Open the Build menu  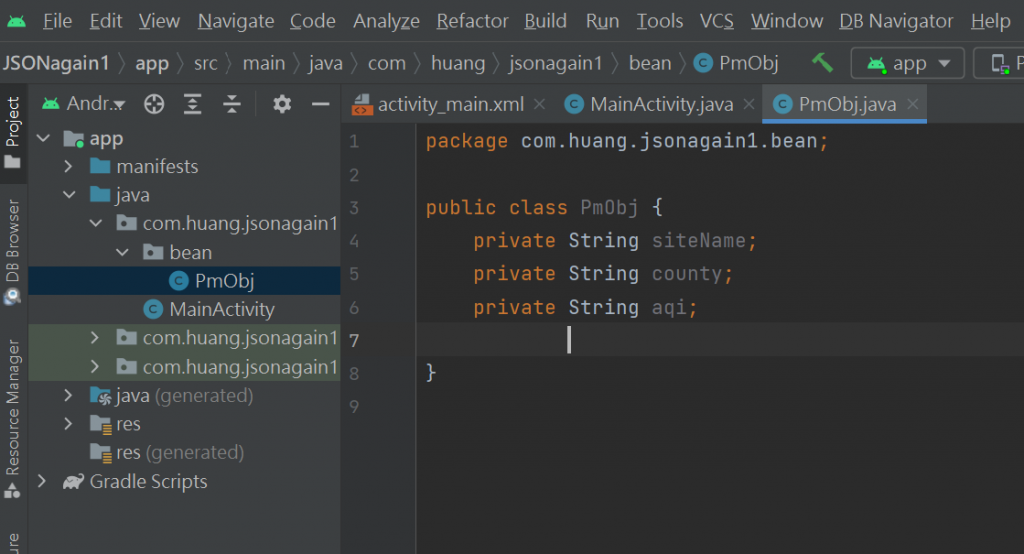(x=545, y=22)
